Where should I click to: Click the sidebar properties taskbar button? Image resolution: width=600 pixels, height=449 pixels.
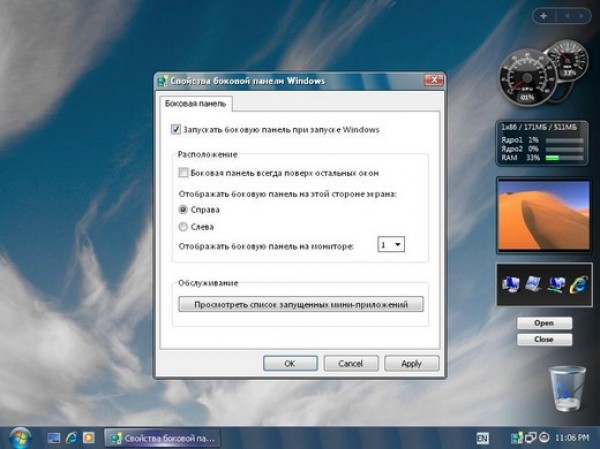tap(163, 438)
